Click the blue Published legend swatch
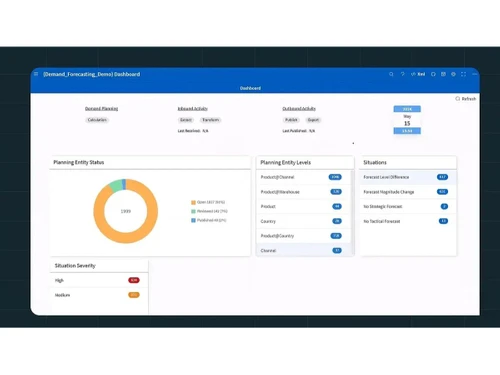This screenshot has width=500, height=375. [x=193, y=220]
